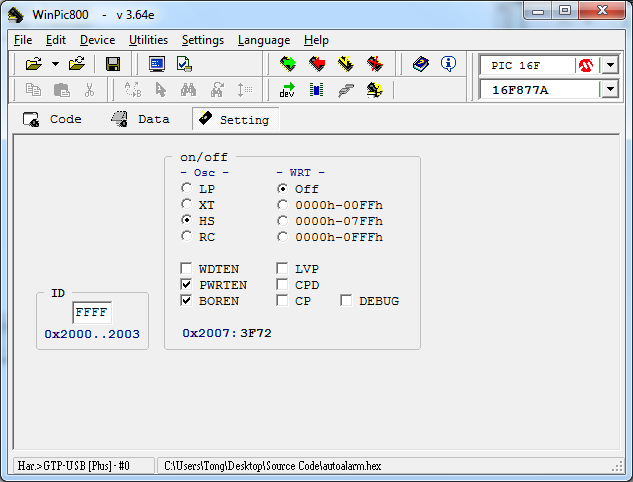The image size is (633, 482).
Task: Uncheck the BOREN checkbox
Action: pos(186,301)
